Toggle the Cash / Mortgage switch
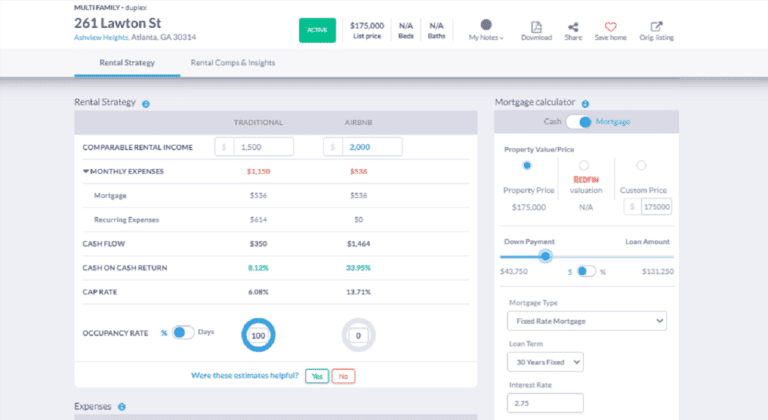Image resolution: width=768 pixels, height=420 pixels. pos(579,122)
